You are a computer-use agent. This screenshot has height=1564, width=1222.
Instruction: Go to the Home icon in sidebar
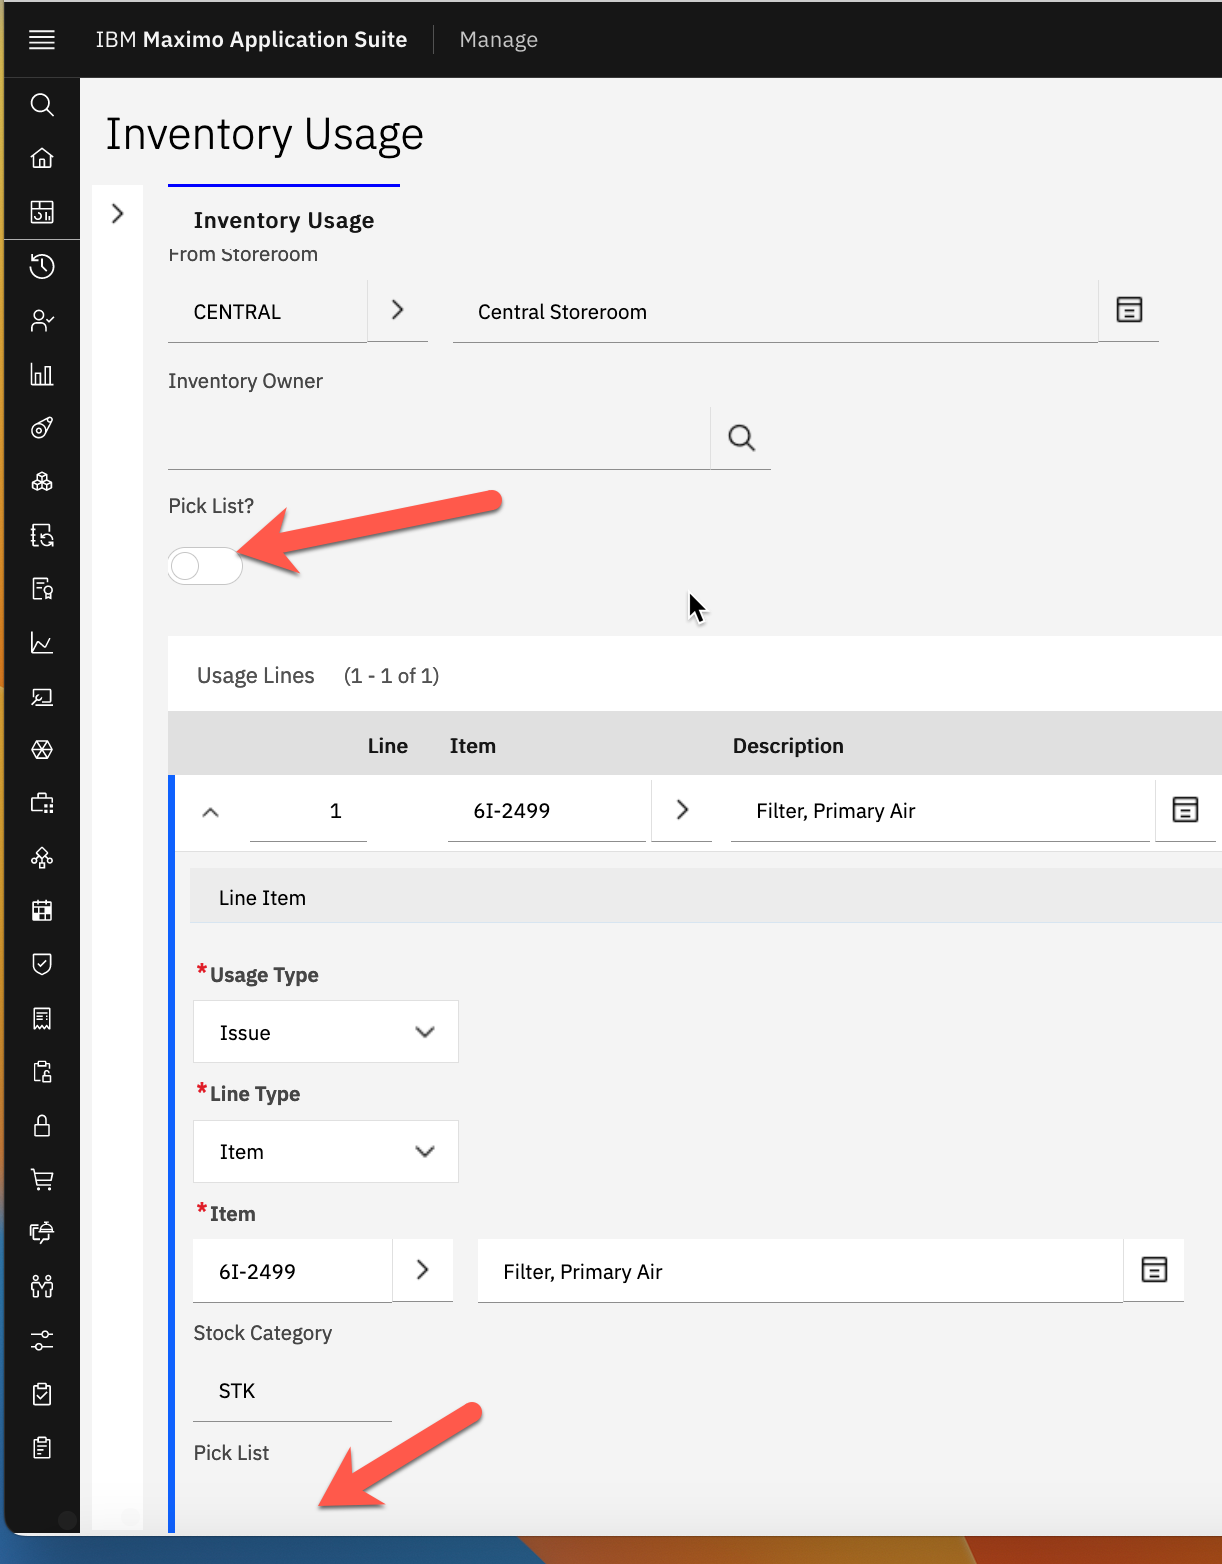pyautogui.click(x=41, y=158)
